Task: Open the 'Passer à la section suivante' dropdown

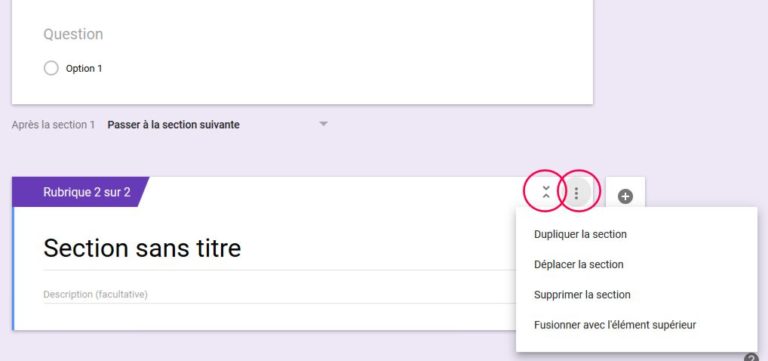Action: pos(218,124)
